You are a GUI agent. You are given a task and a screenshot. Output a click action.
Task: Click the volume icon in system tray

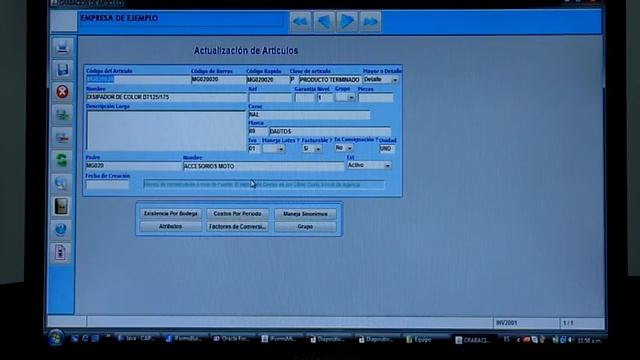tap(571, 340)
